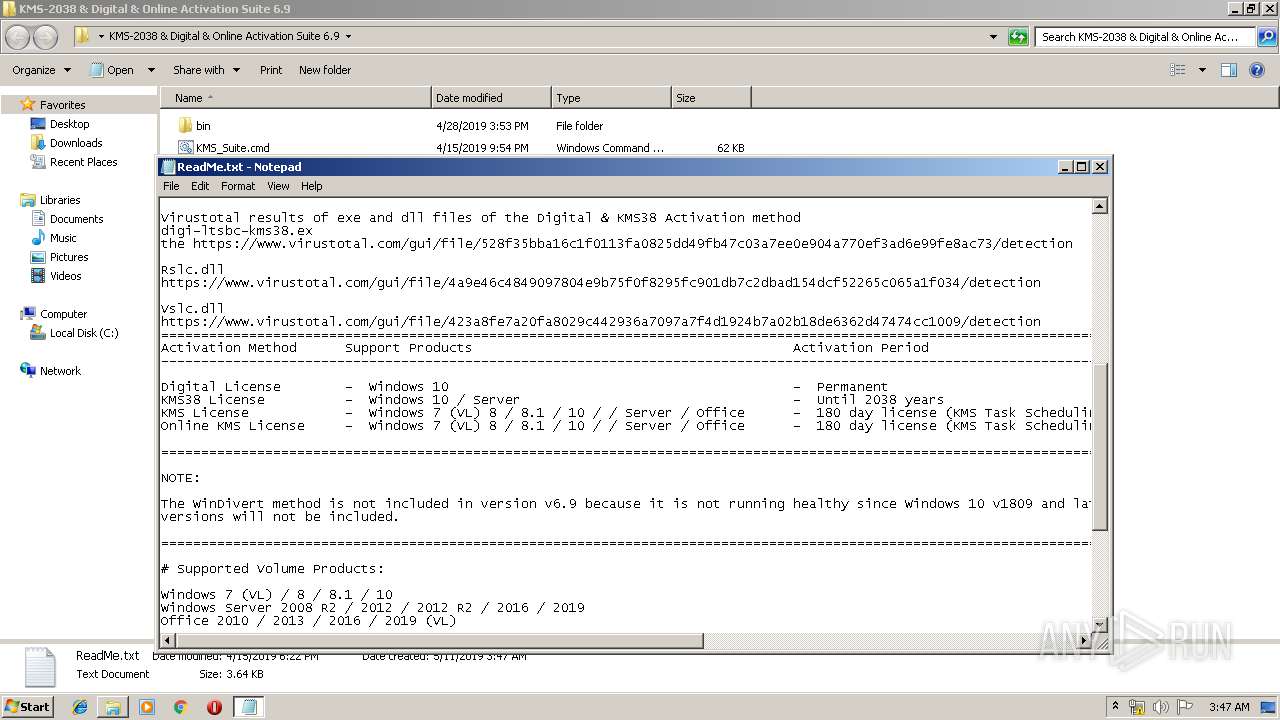Click the blue Help icon in Explorer toolbar
This screenshot has width=1280, height=720.
(x=1259, y=70)
